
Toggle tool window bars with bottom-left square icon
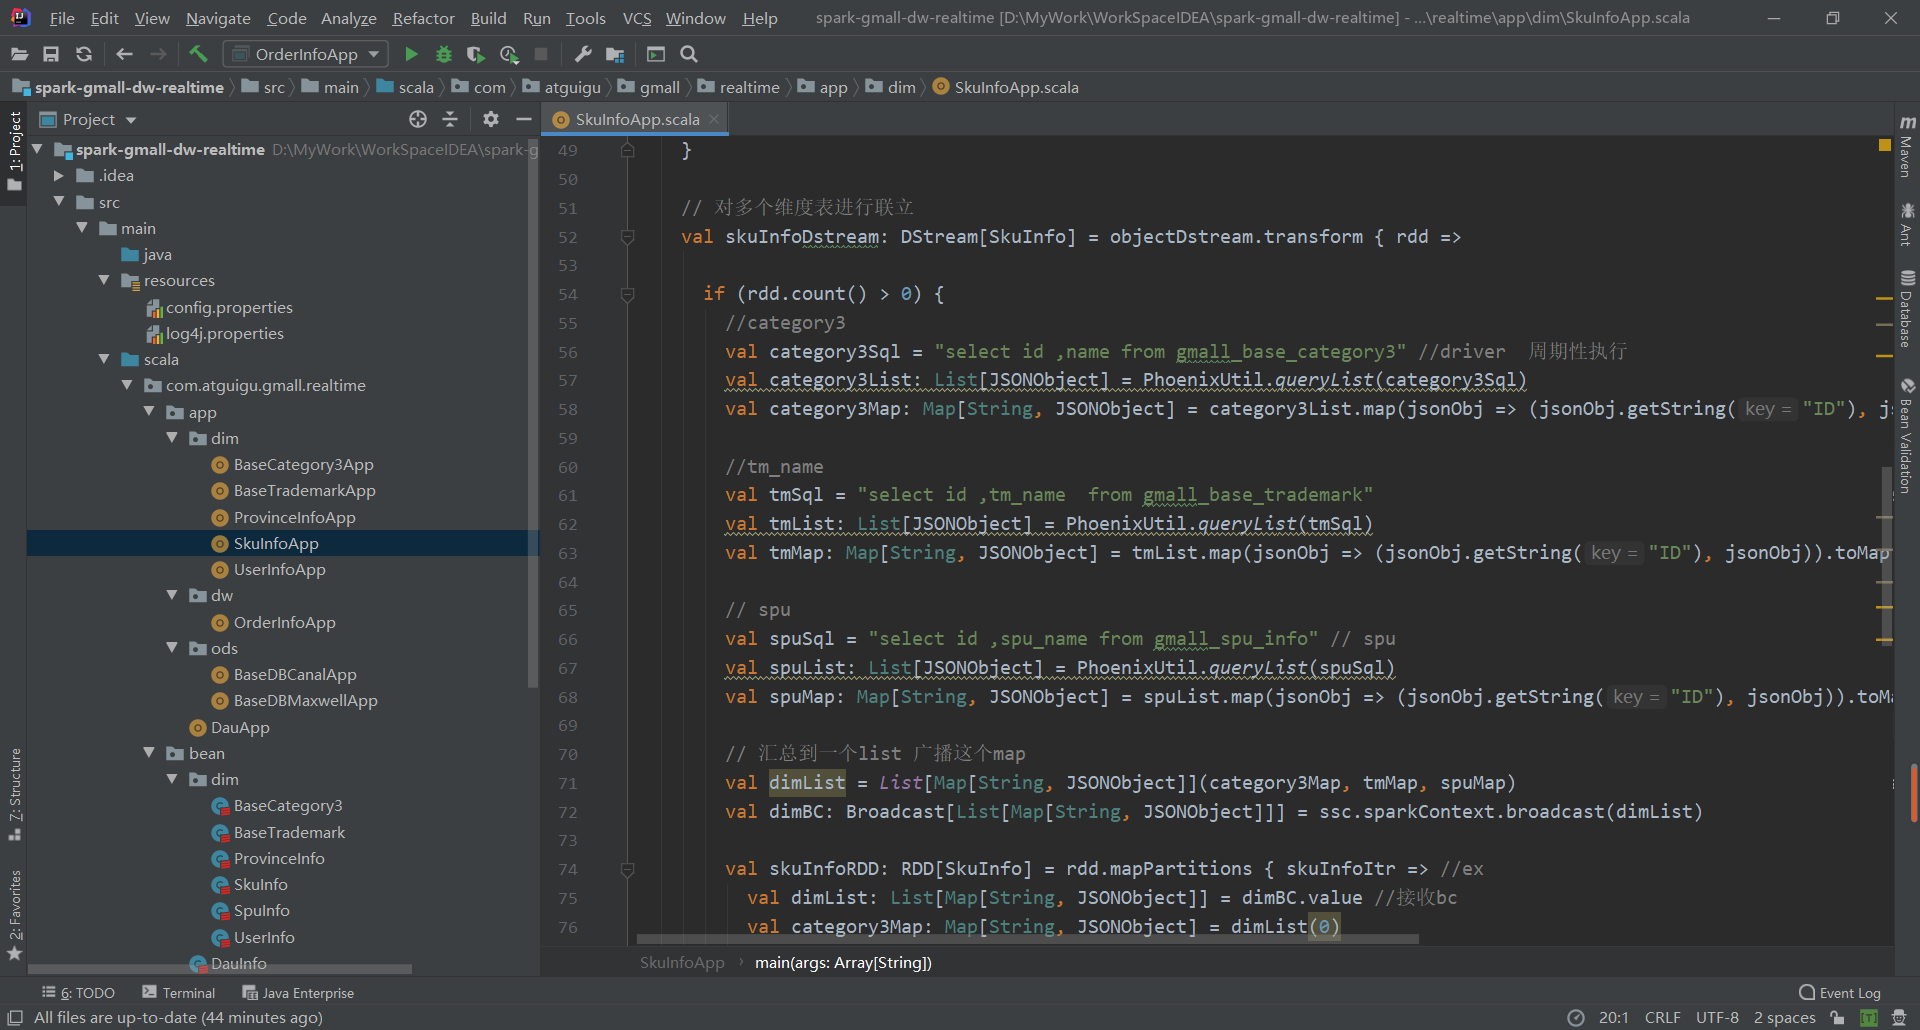pos(15,1018)
